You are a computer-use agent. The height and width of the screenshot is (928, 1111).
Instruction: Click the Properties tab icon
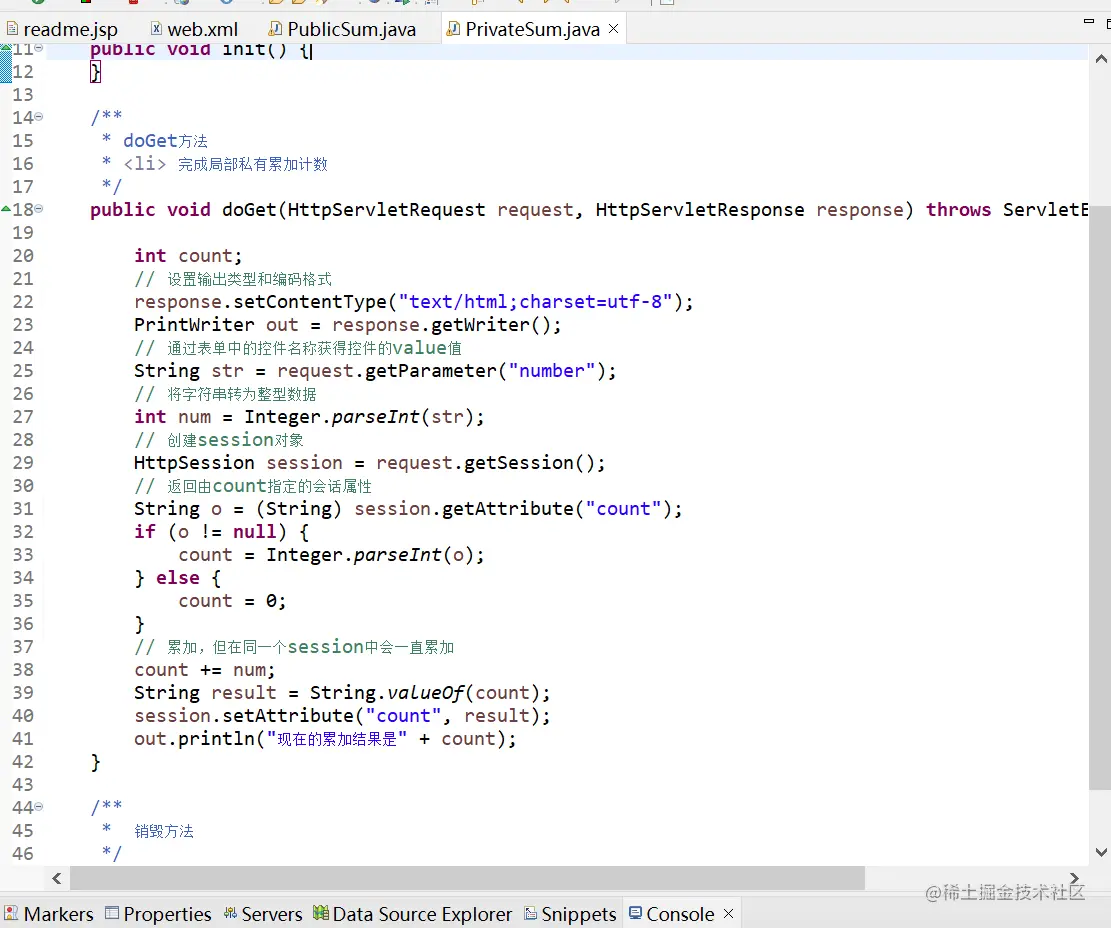tap(112, 913)
